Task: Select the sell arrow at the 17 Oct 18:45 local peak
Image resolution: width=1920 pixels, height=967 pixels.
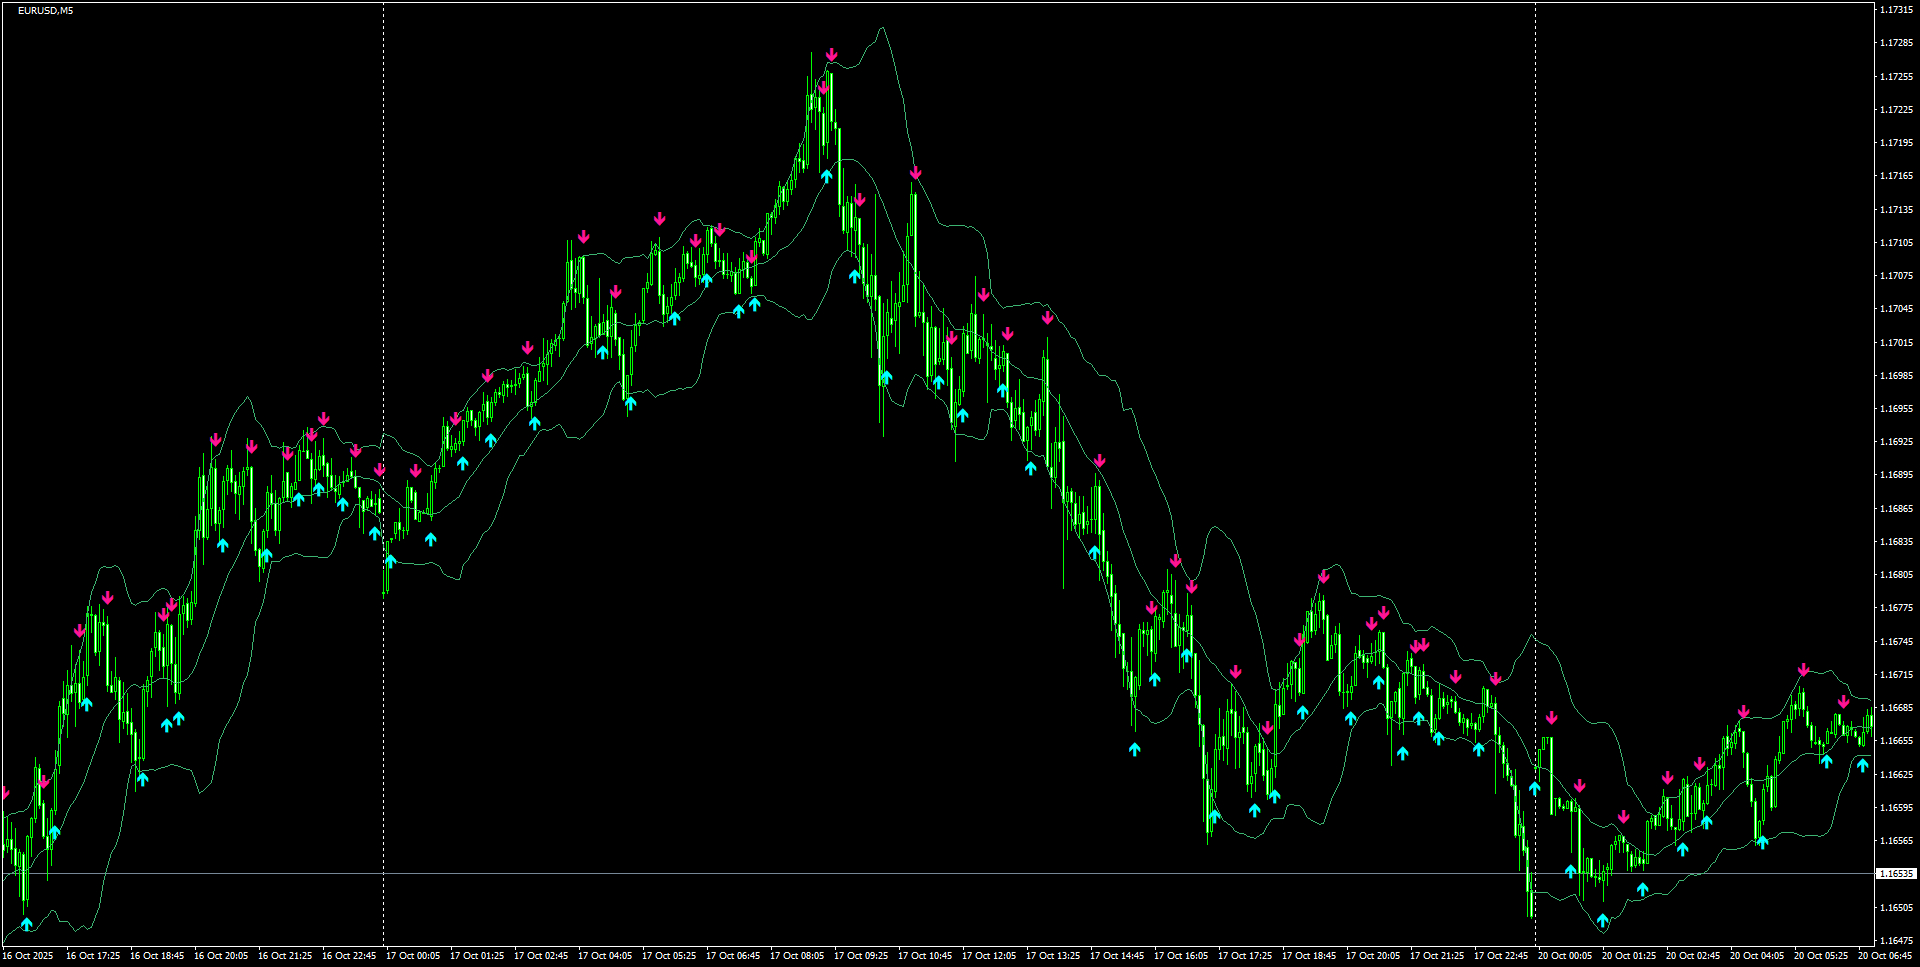Action: 1322,575
